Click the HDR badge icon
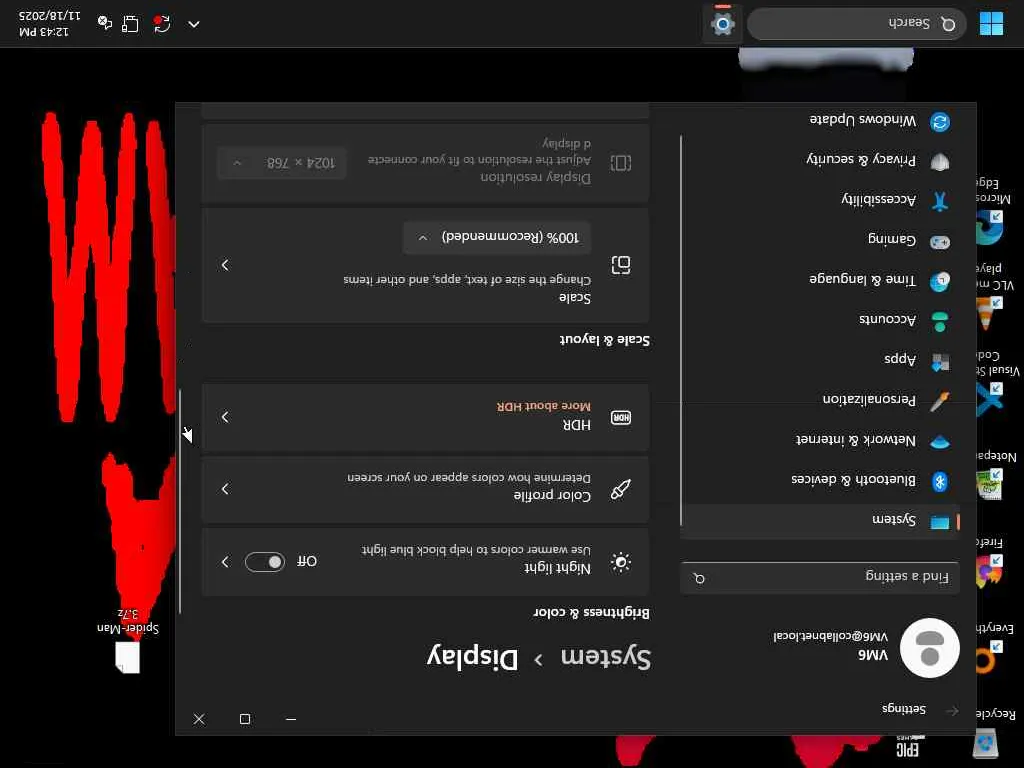 (x=620, y=417)
